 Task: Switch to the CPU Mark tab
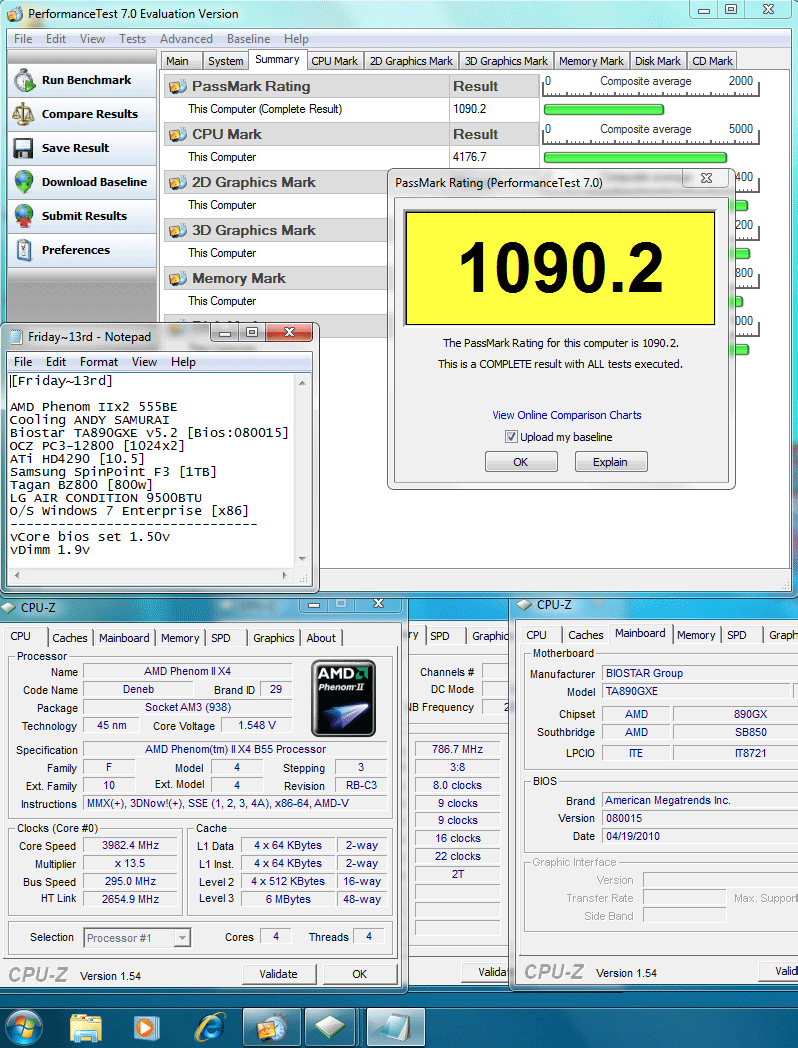(x=334, y=61)
